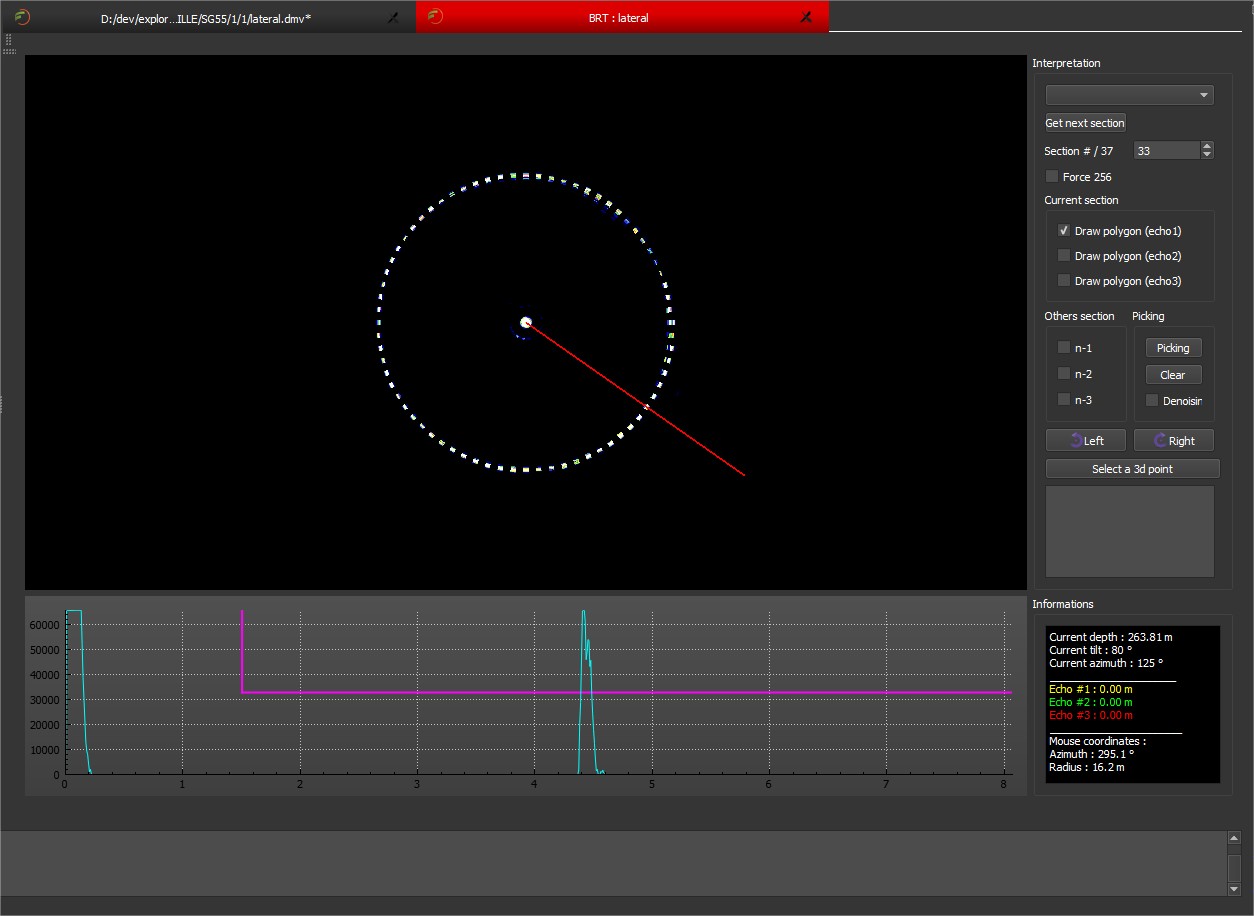The width and height of the screenshot is (1254, 916).
Task: Click the rotate Right arrow button
Action: click(1174, 440)
